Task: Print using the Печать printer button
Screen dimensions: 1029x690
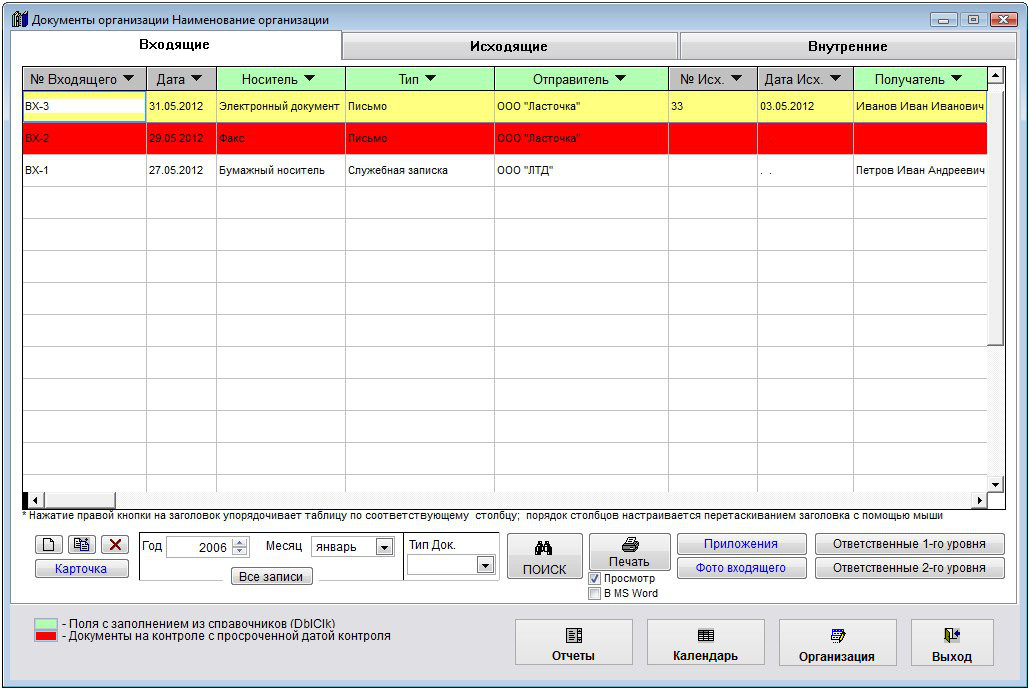Action: pyautogui.click(x=630, y=552)
